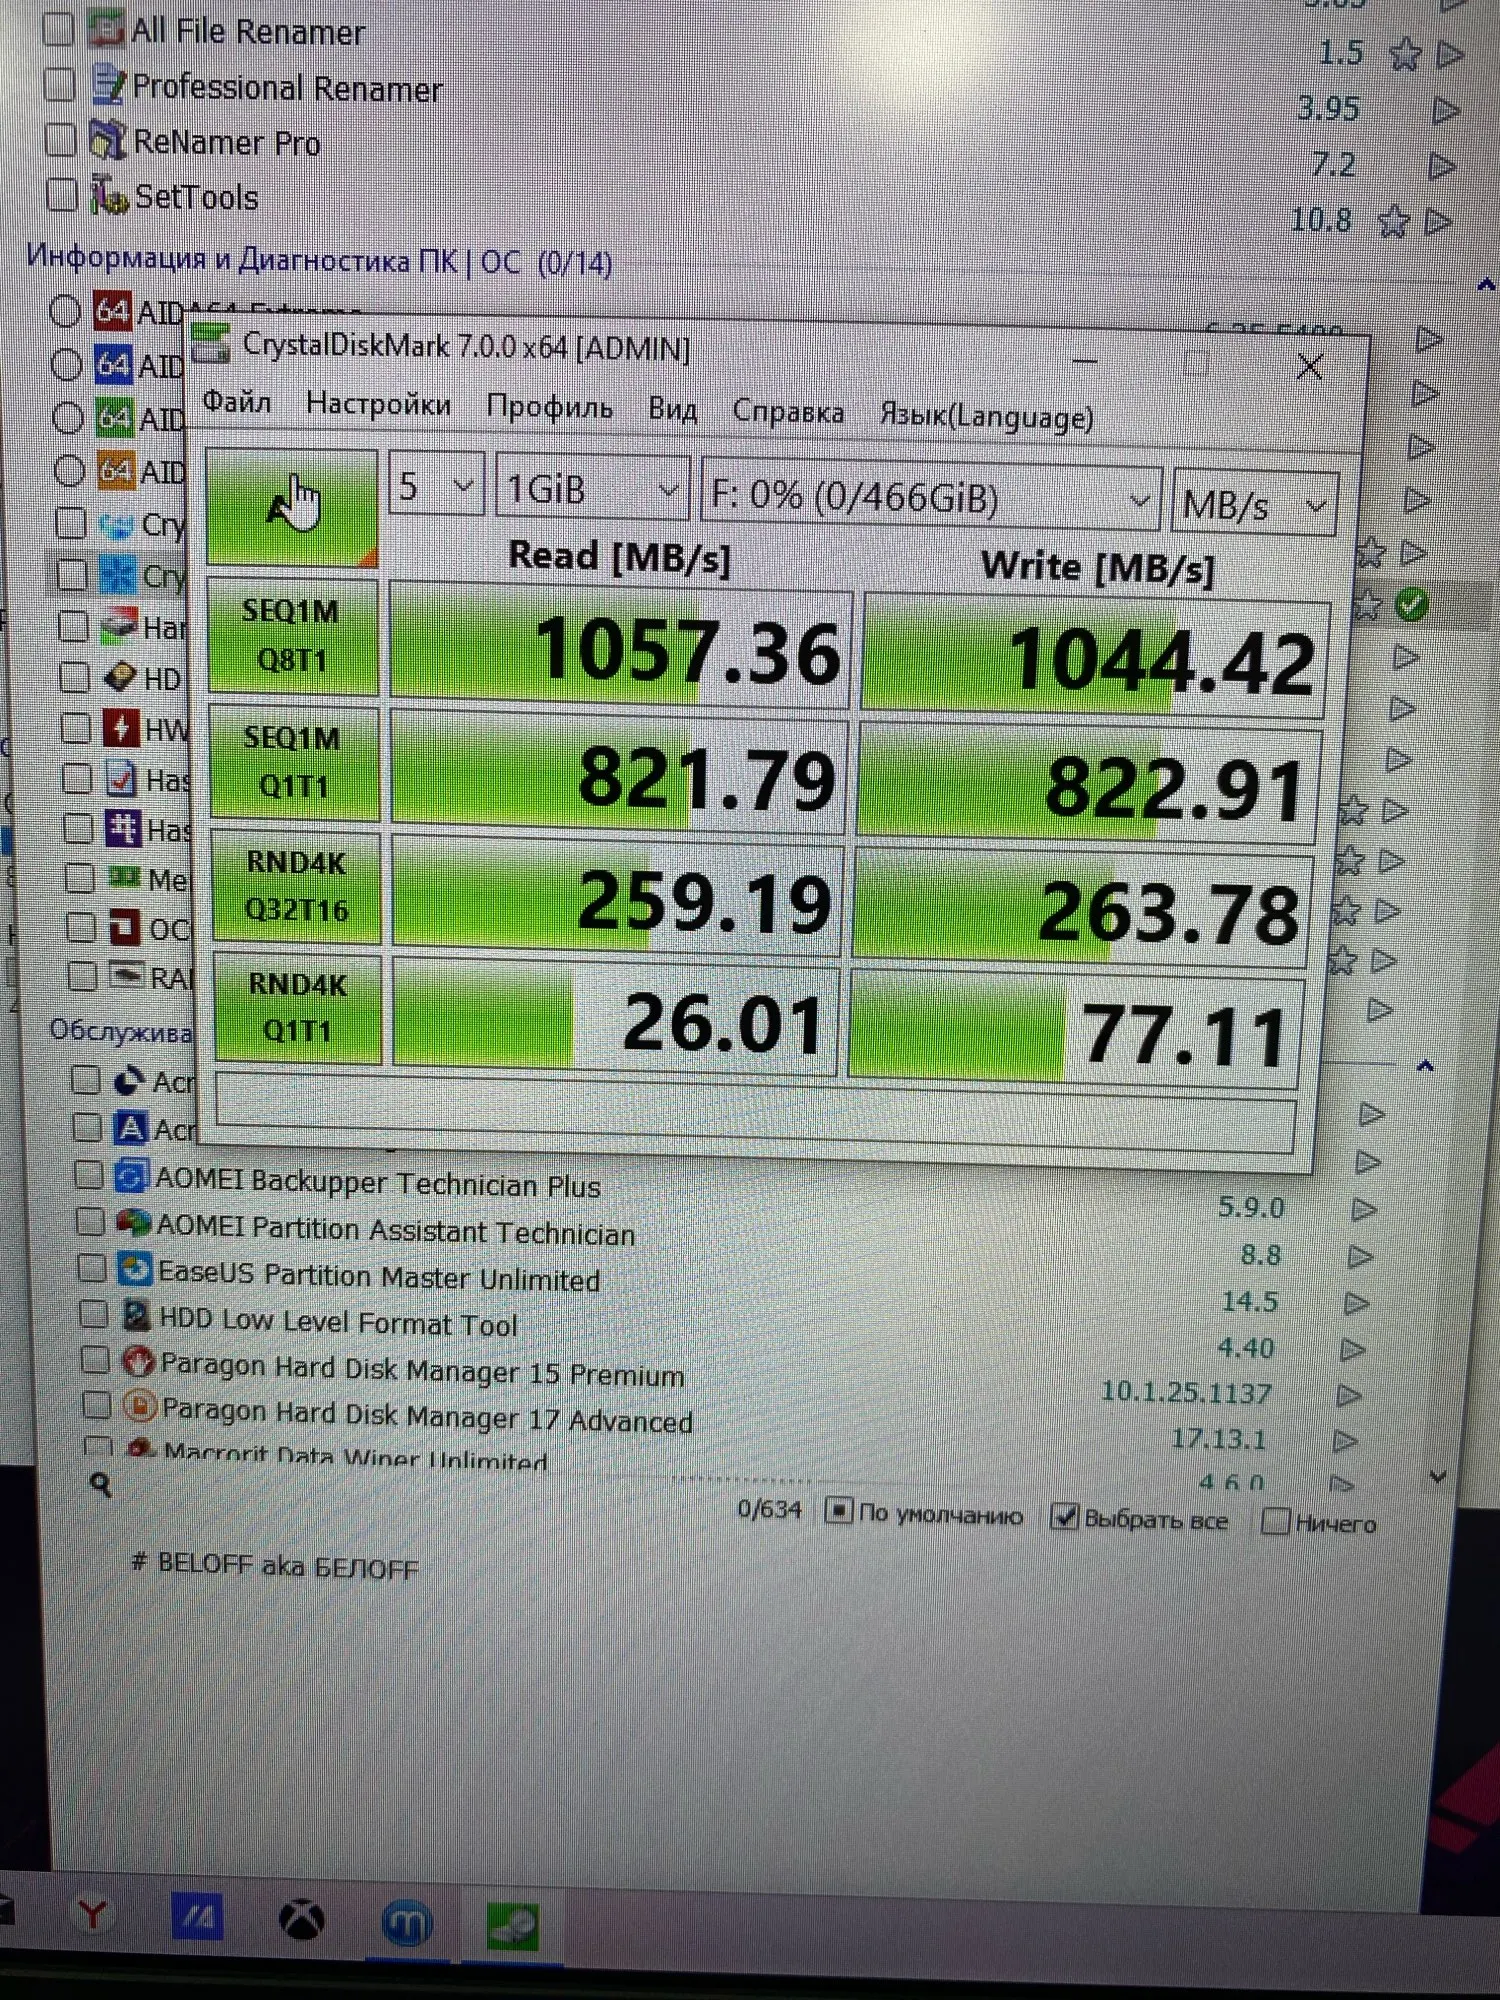The image size is (1500, 2000).
Task: Open the F: drive selection dropdown
Action: click(x=931, y=496)
